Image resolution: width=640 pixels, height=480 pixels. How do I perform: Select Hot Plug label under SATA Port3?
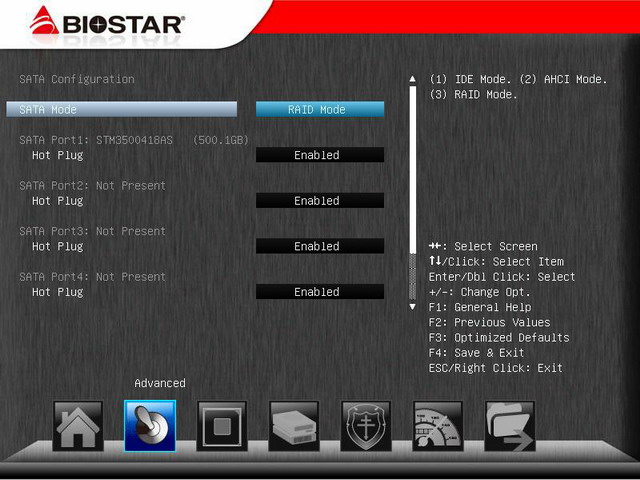pyautogui.click(x=58, y=247)
